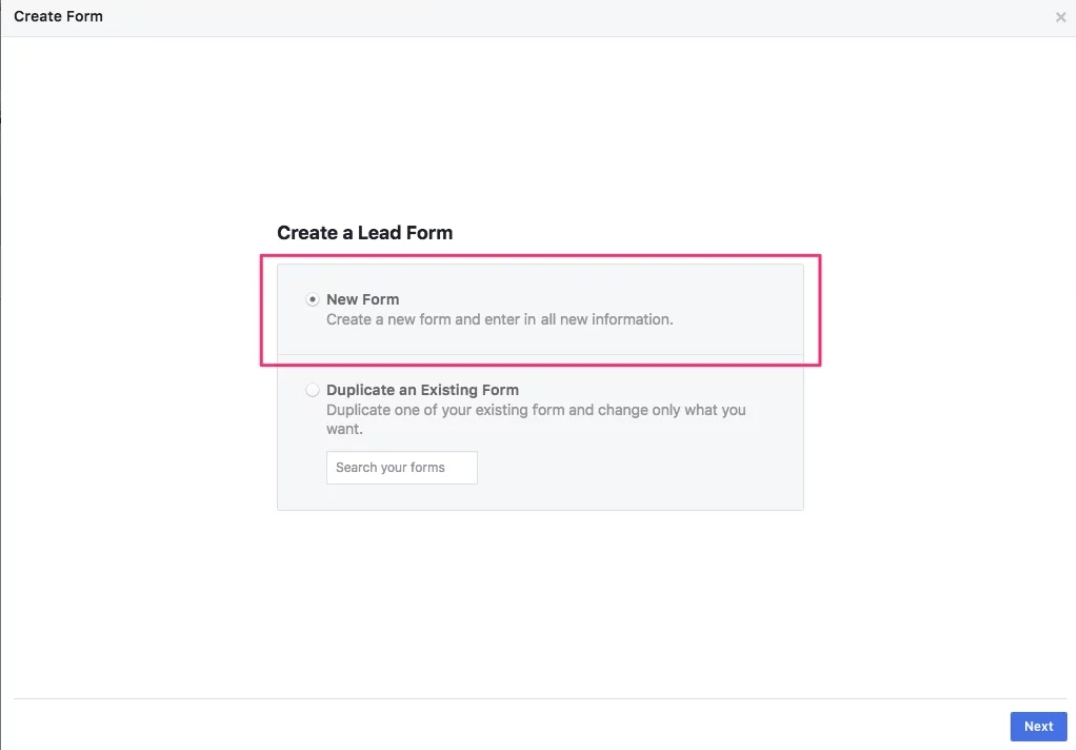Select the New Form radio button
This screenshot has height=750, width=1076.
pos(313,299)
